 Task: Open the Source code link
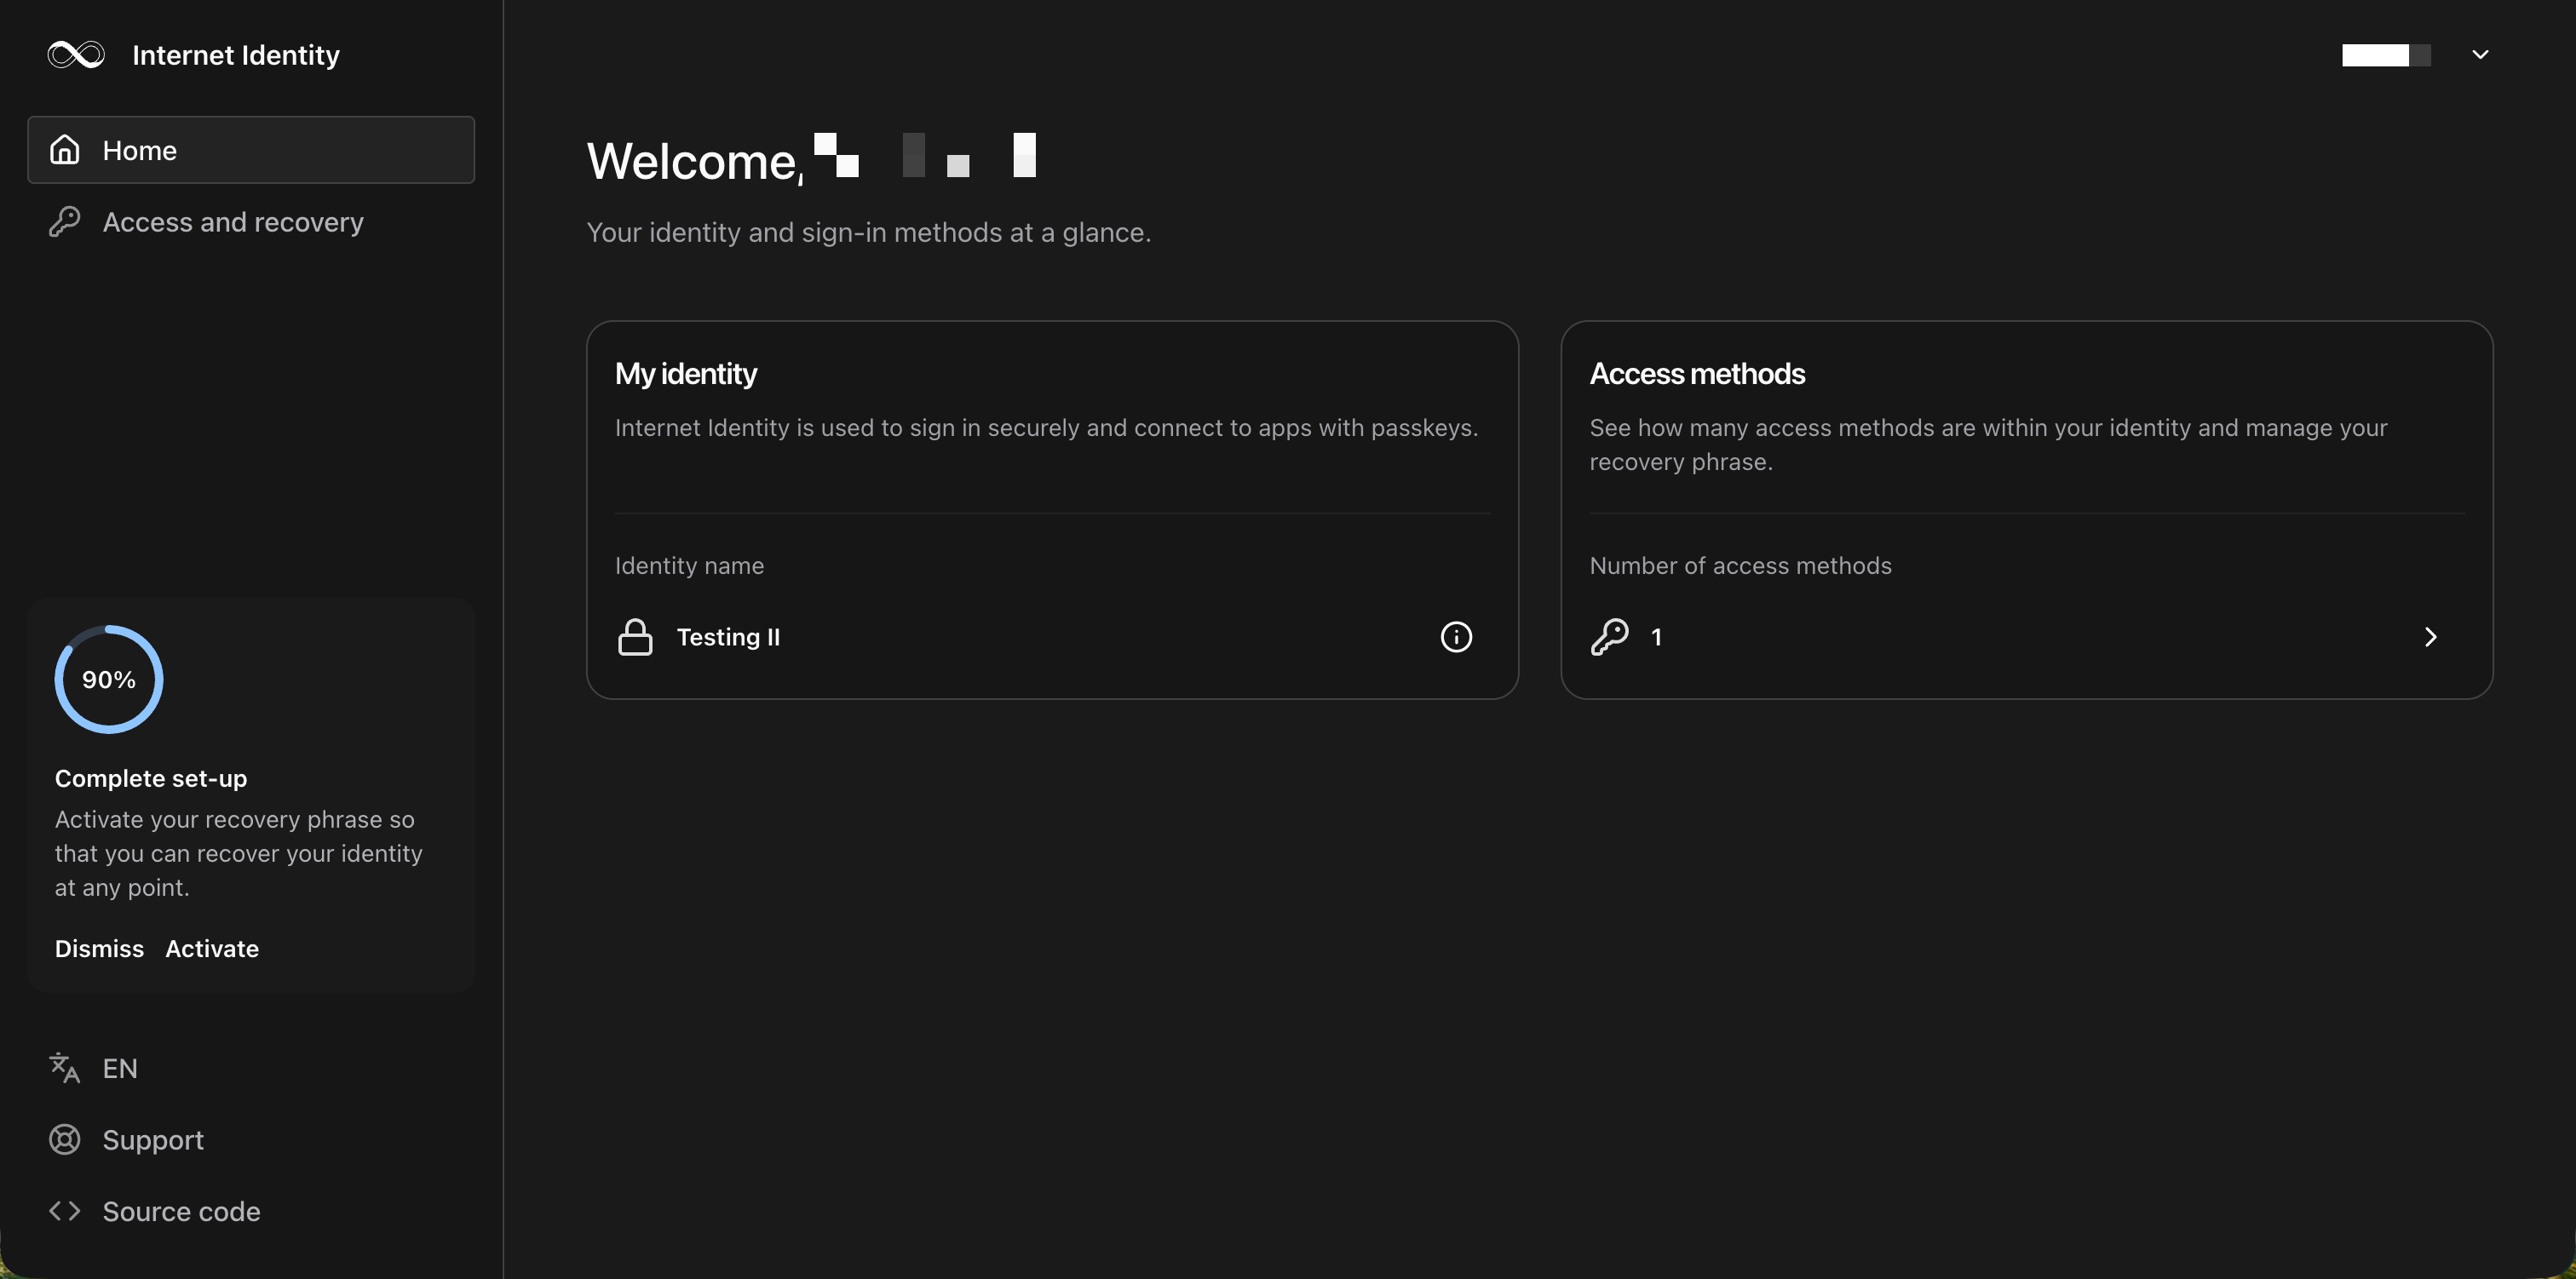tap(181, 1211)
